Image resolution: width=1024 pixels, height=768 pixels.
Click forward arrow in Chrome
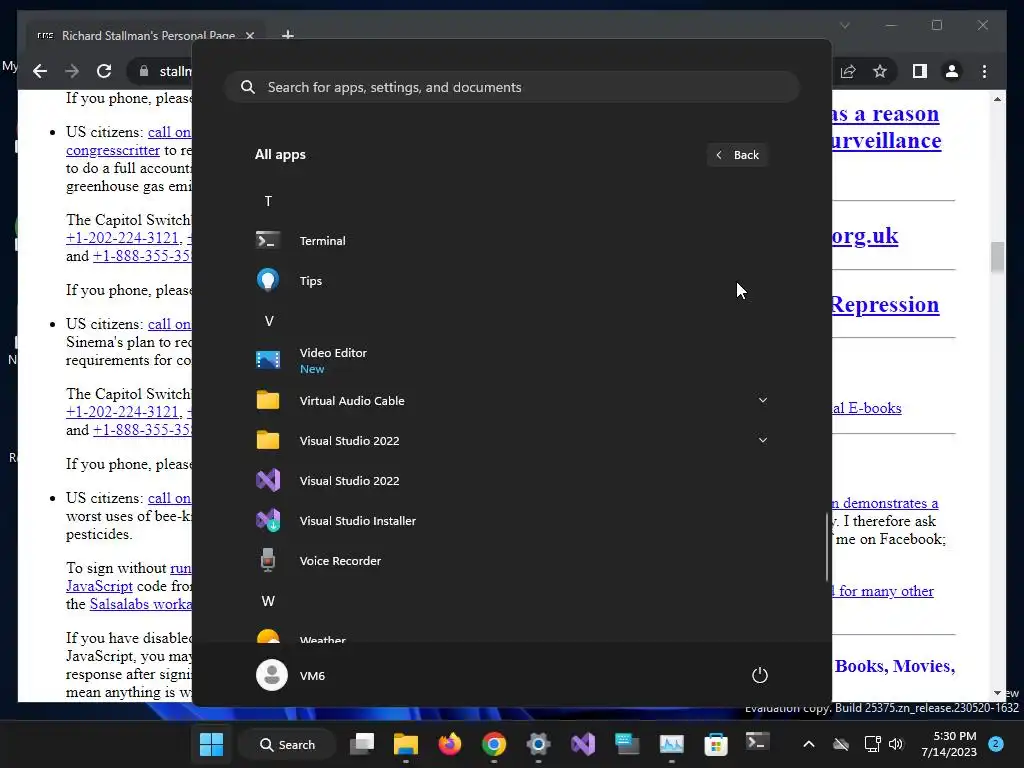click(x=72, y=71)
